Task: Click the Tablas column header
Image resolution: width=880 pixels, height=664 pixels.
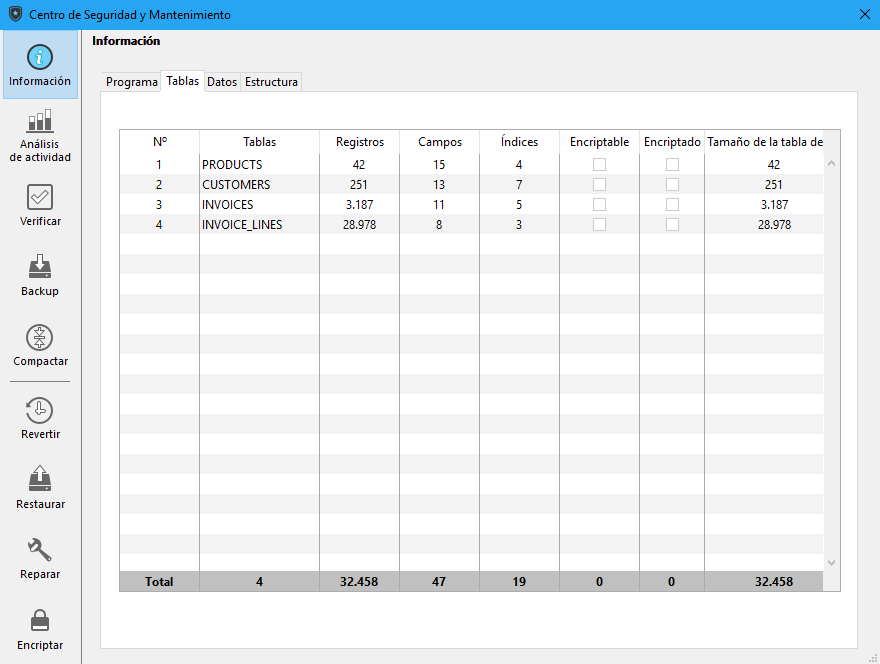Action: point(260,142)
